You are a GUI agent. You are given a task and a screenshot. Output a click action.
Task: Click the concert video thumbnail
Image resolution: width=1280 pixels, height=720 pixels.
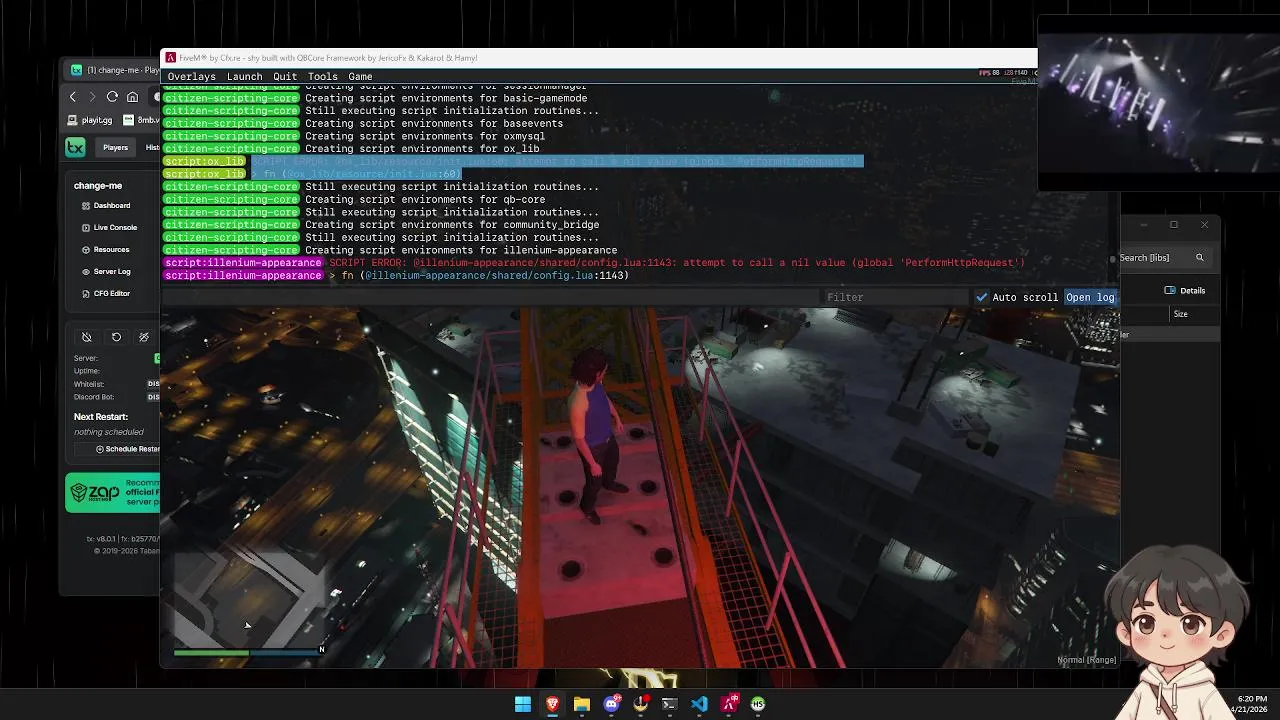point(1158,103)
